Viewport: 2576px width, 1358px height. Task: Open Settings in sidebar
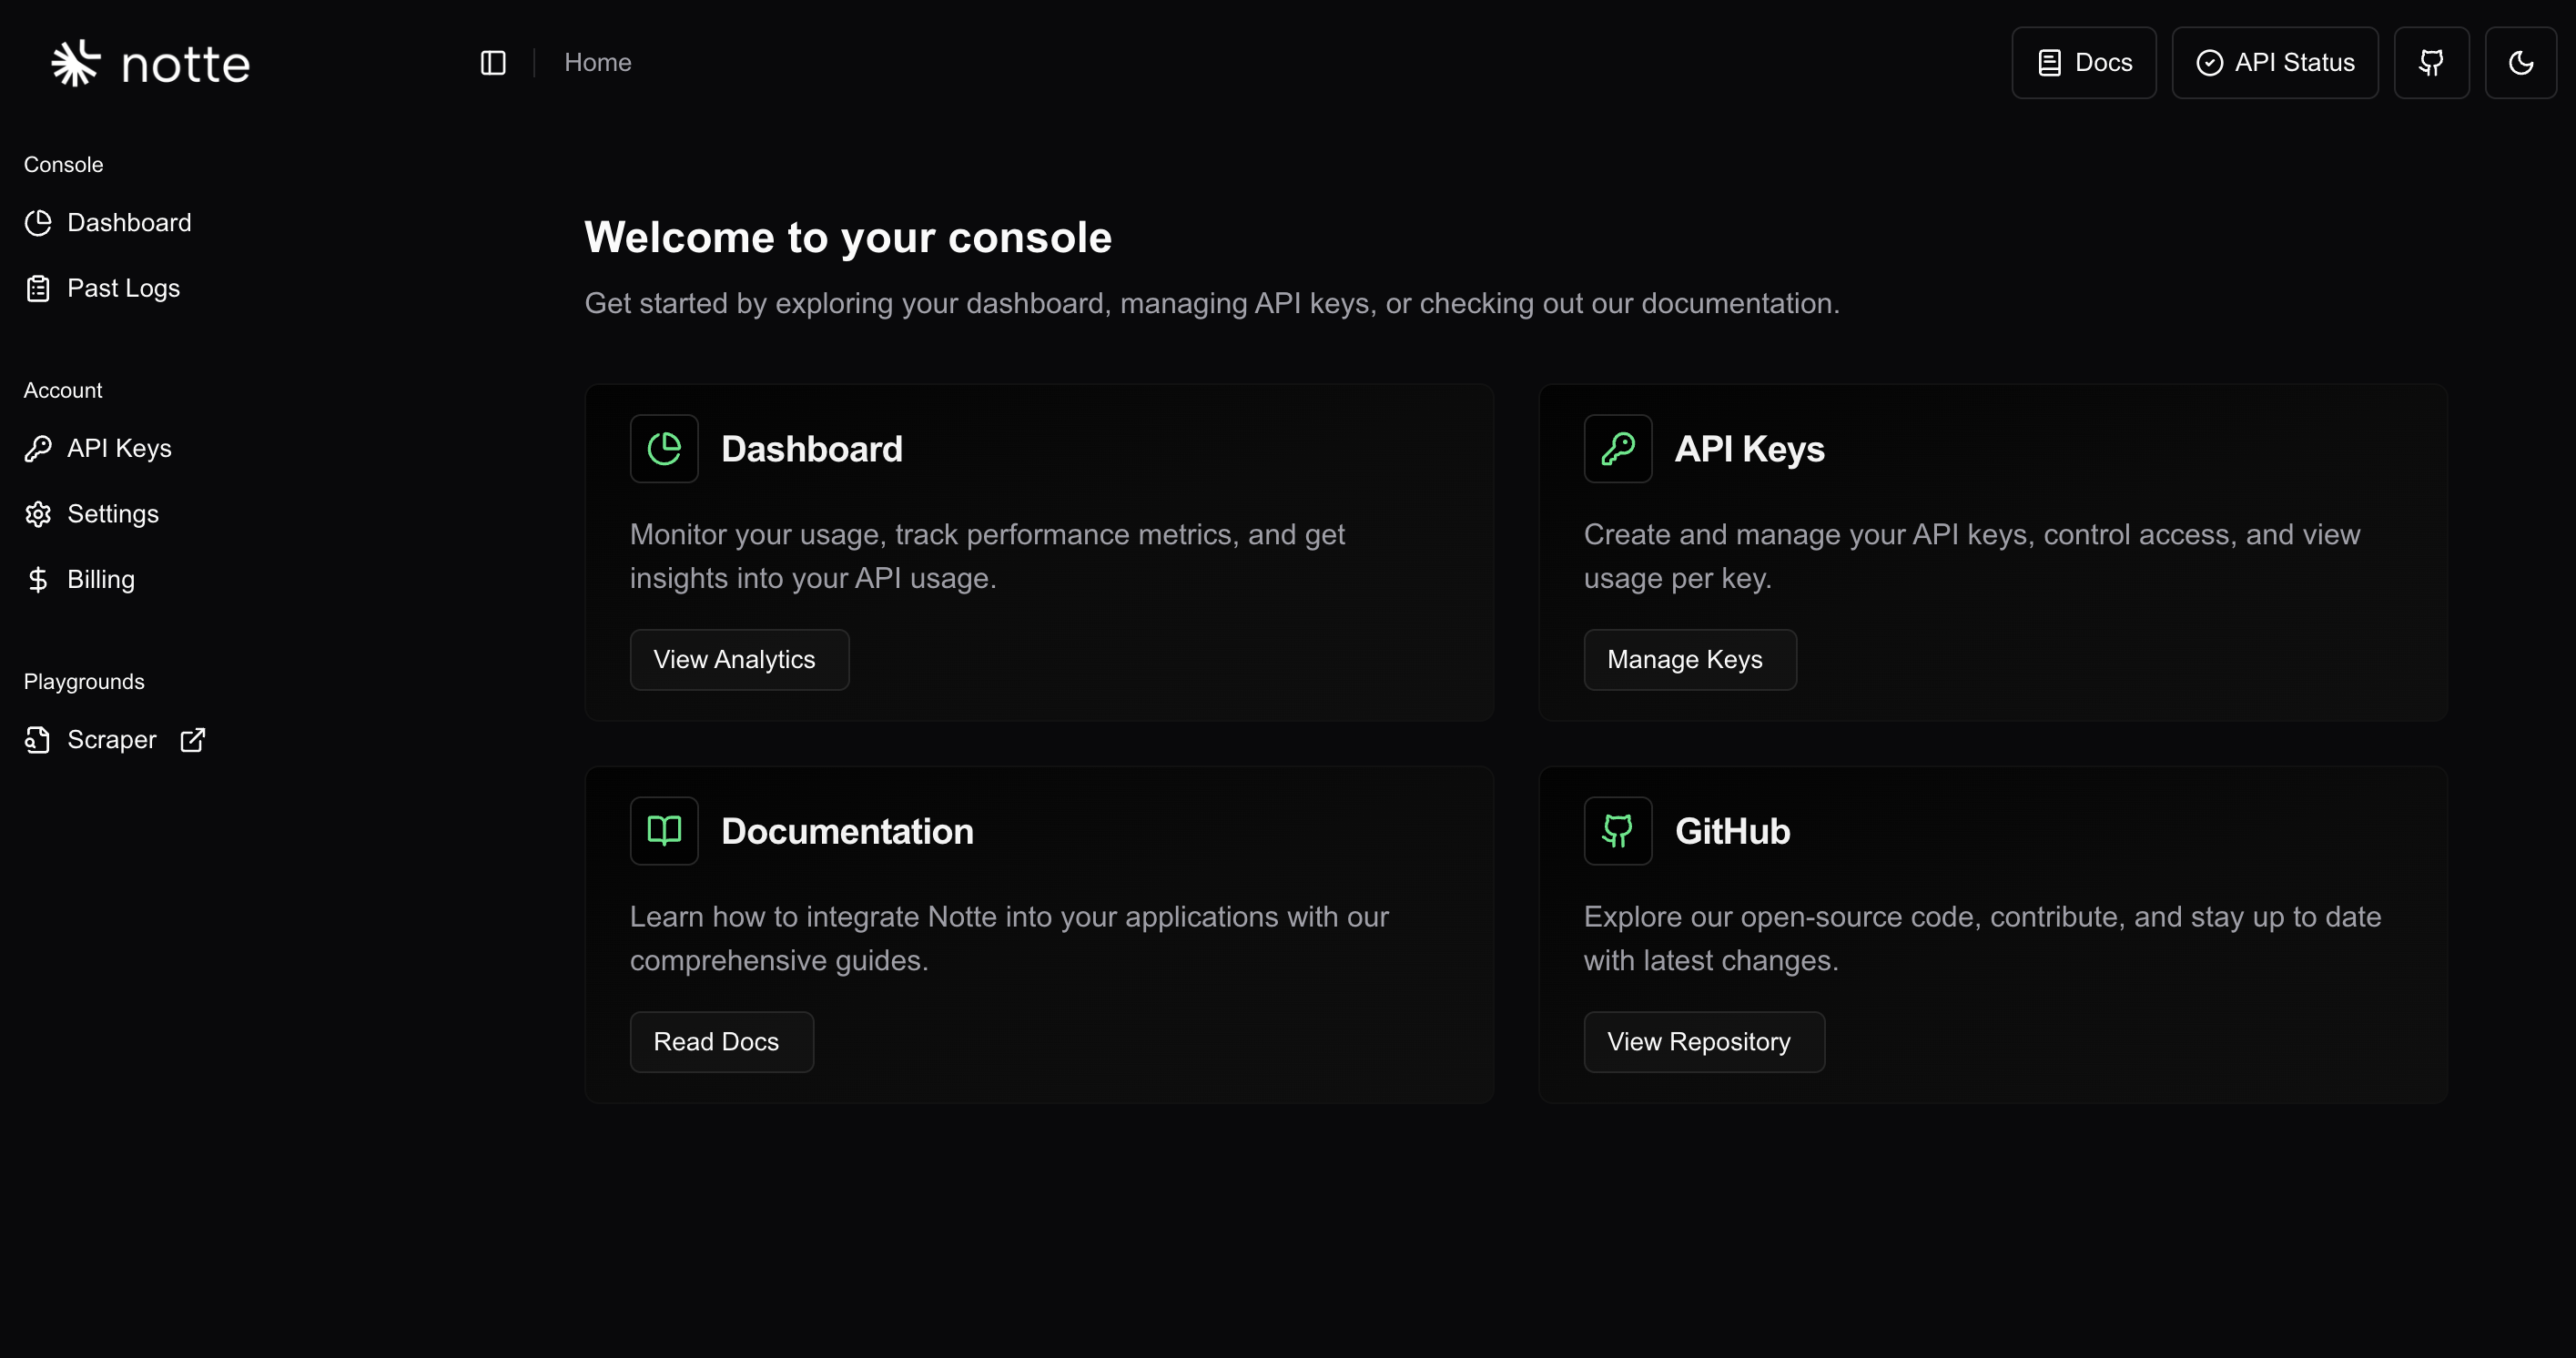point(92,514)
